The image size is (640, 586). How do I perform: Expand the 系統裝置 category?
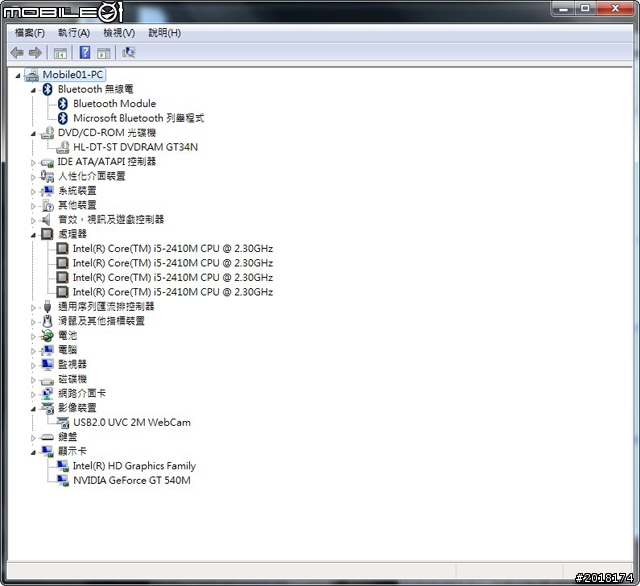pos(33,191)
